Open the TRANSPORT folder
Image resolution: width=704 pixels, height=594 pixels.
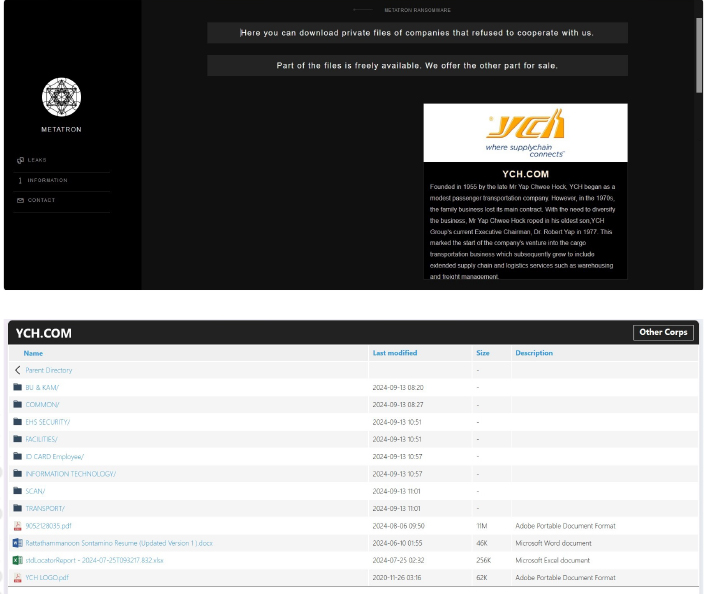click(x=45, y=508)
